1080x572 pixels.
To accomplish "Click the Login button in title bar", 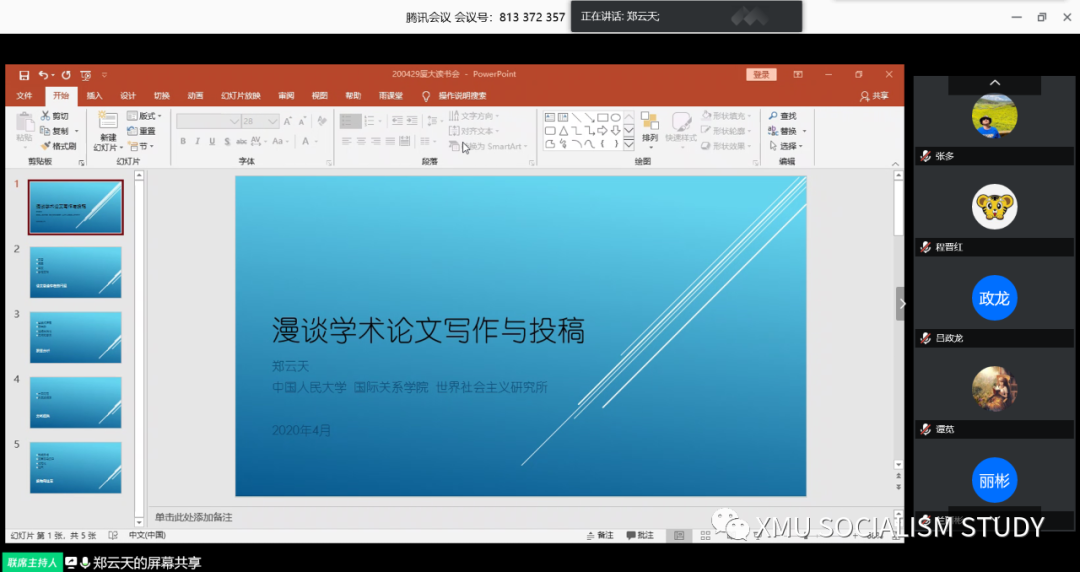I will (761, 75).
